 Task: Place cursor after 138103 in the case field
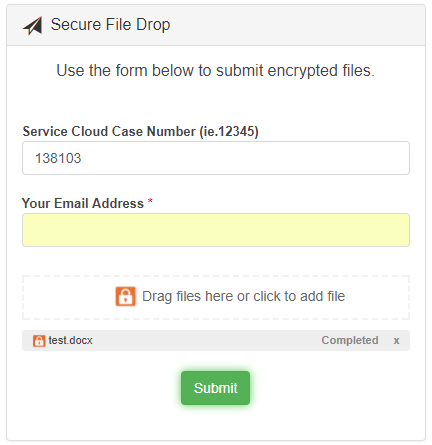[83, 158]
